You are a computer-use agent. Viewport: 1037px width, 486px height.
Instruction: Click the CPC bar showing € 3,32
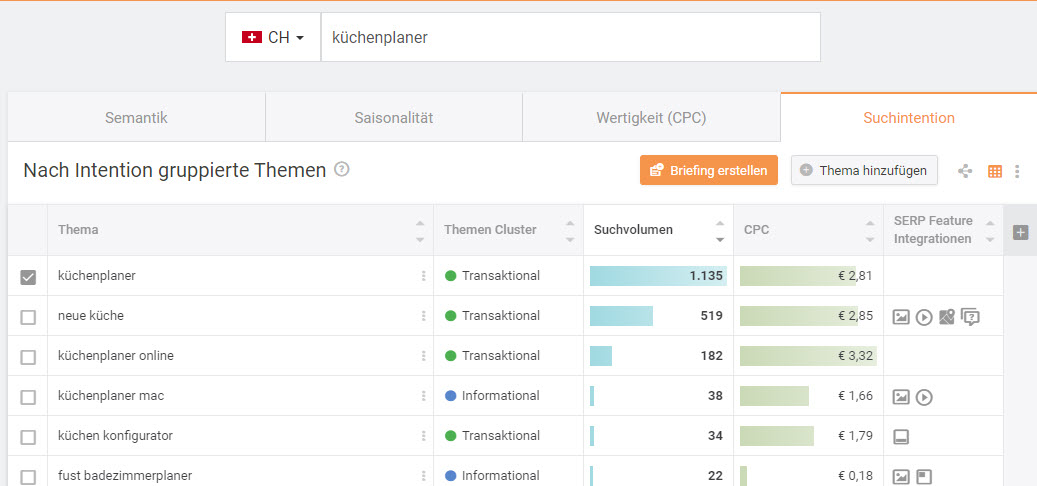click(808, 356)
